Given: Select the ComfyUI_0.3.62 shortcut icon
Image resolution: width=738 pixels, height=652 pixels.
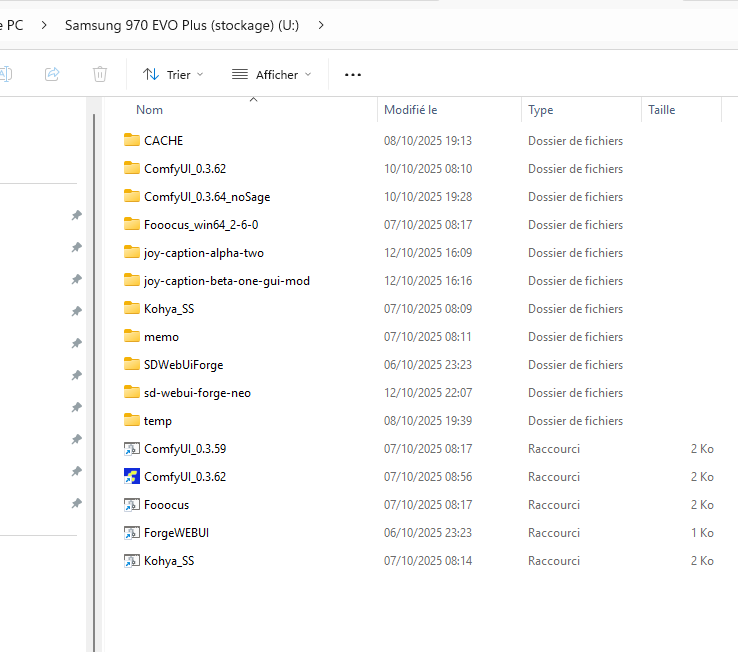Looking at the screenshot, I should point(131,477).
